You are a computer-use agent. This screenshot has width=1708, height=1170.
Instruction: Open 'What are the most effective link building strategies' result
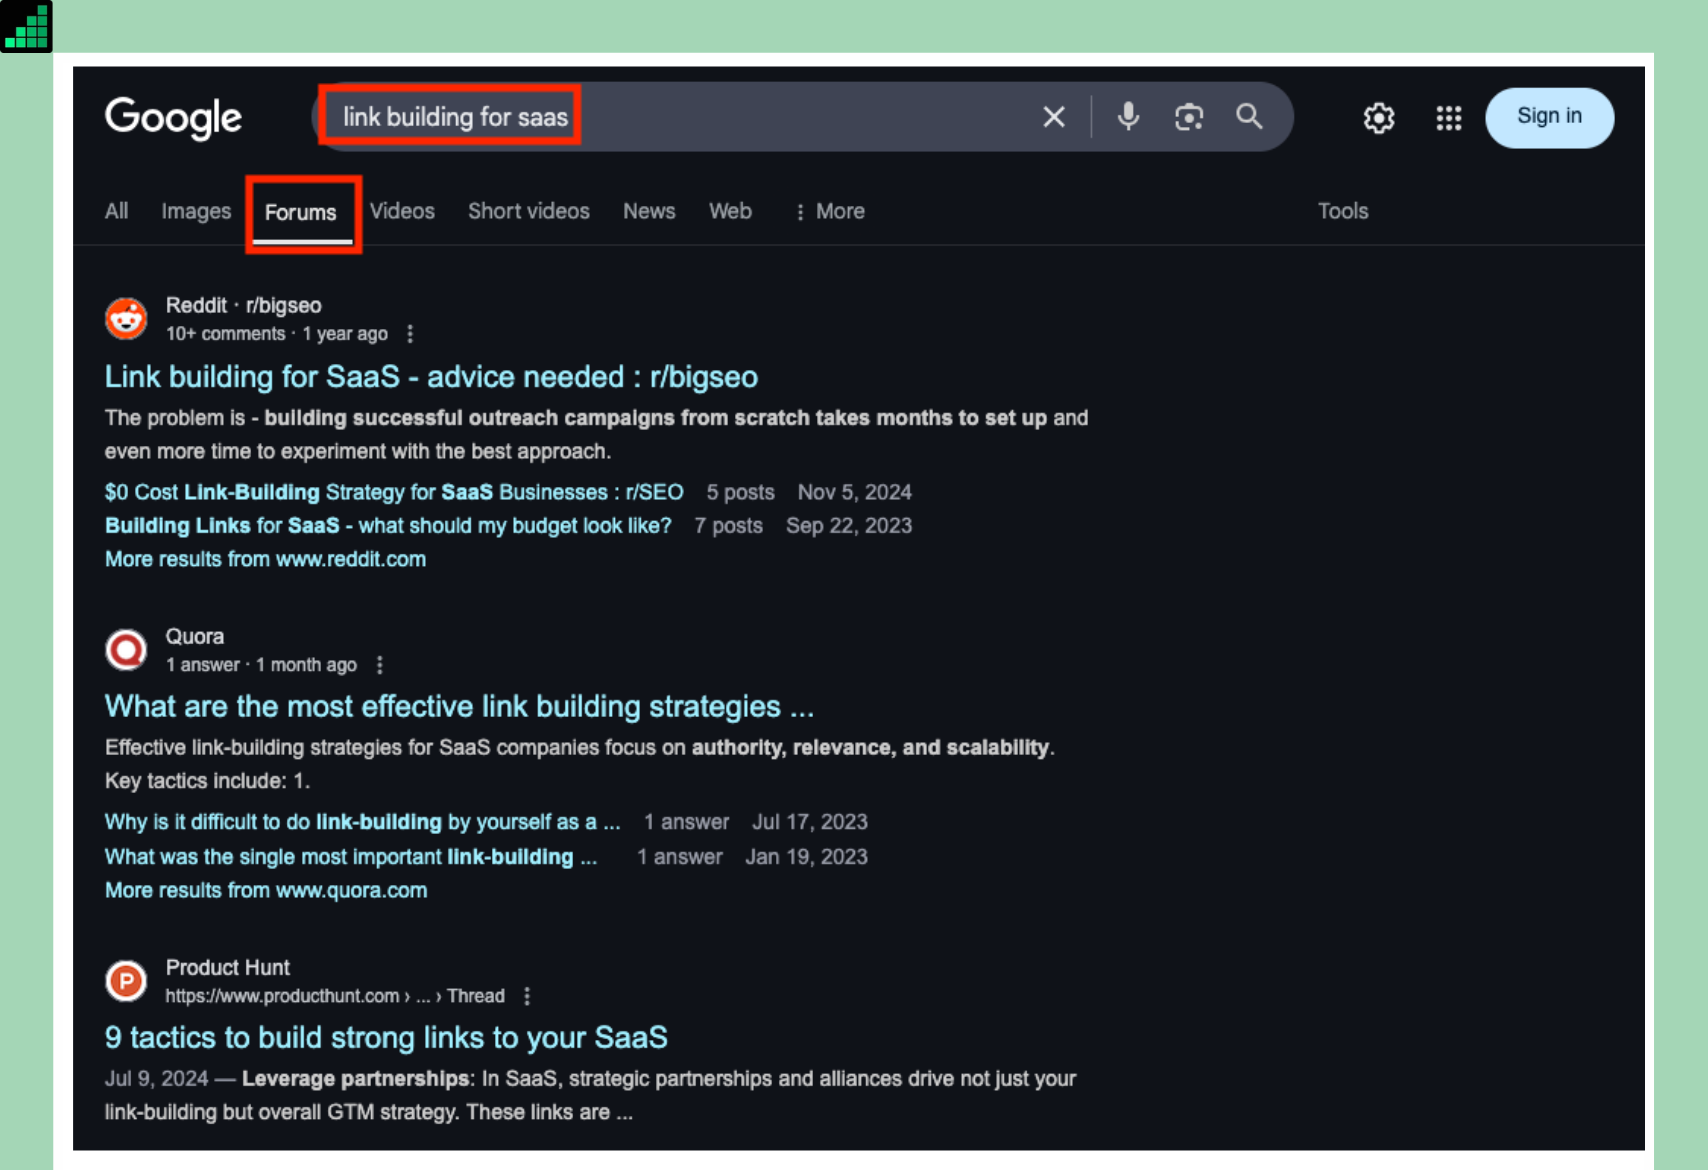(459, 707)
